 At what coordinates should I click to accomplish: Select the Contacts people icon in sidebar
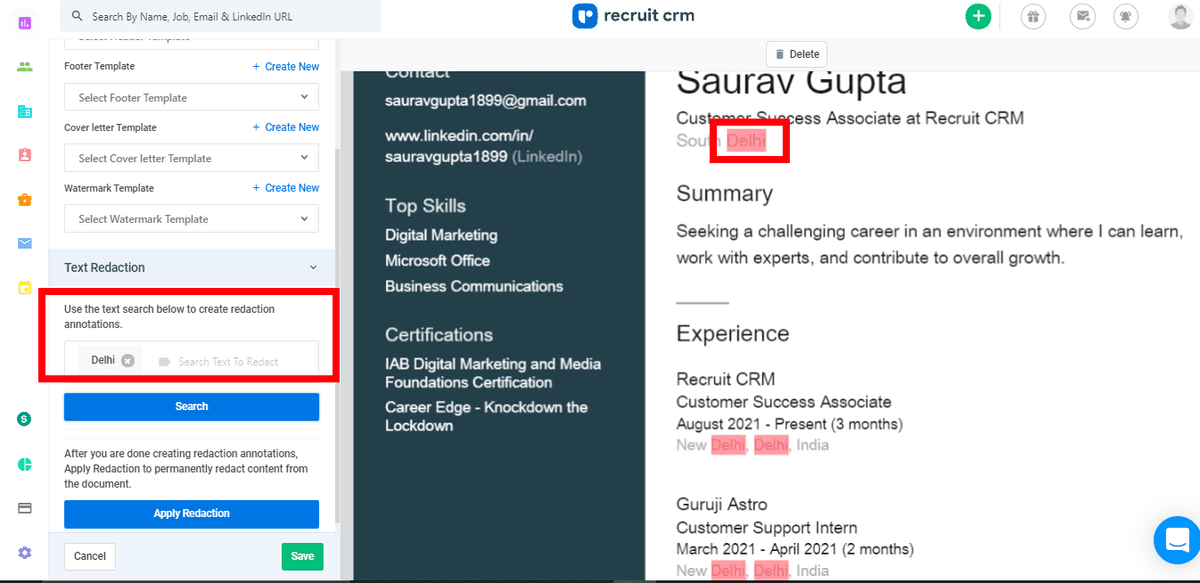tap(24, 67)
